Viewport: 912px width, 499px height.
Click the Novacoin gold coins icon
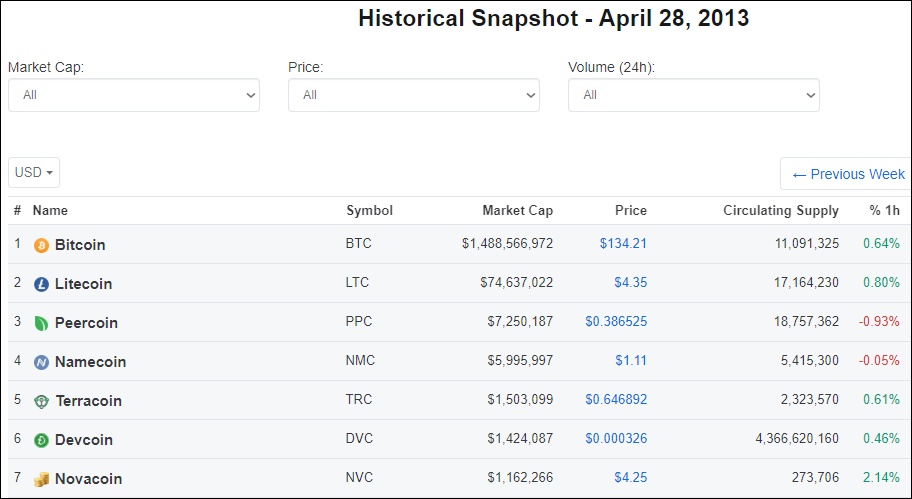(x=41, y=479)
